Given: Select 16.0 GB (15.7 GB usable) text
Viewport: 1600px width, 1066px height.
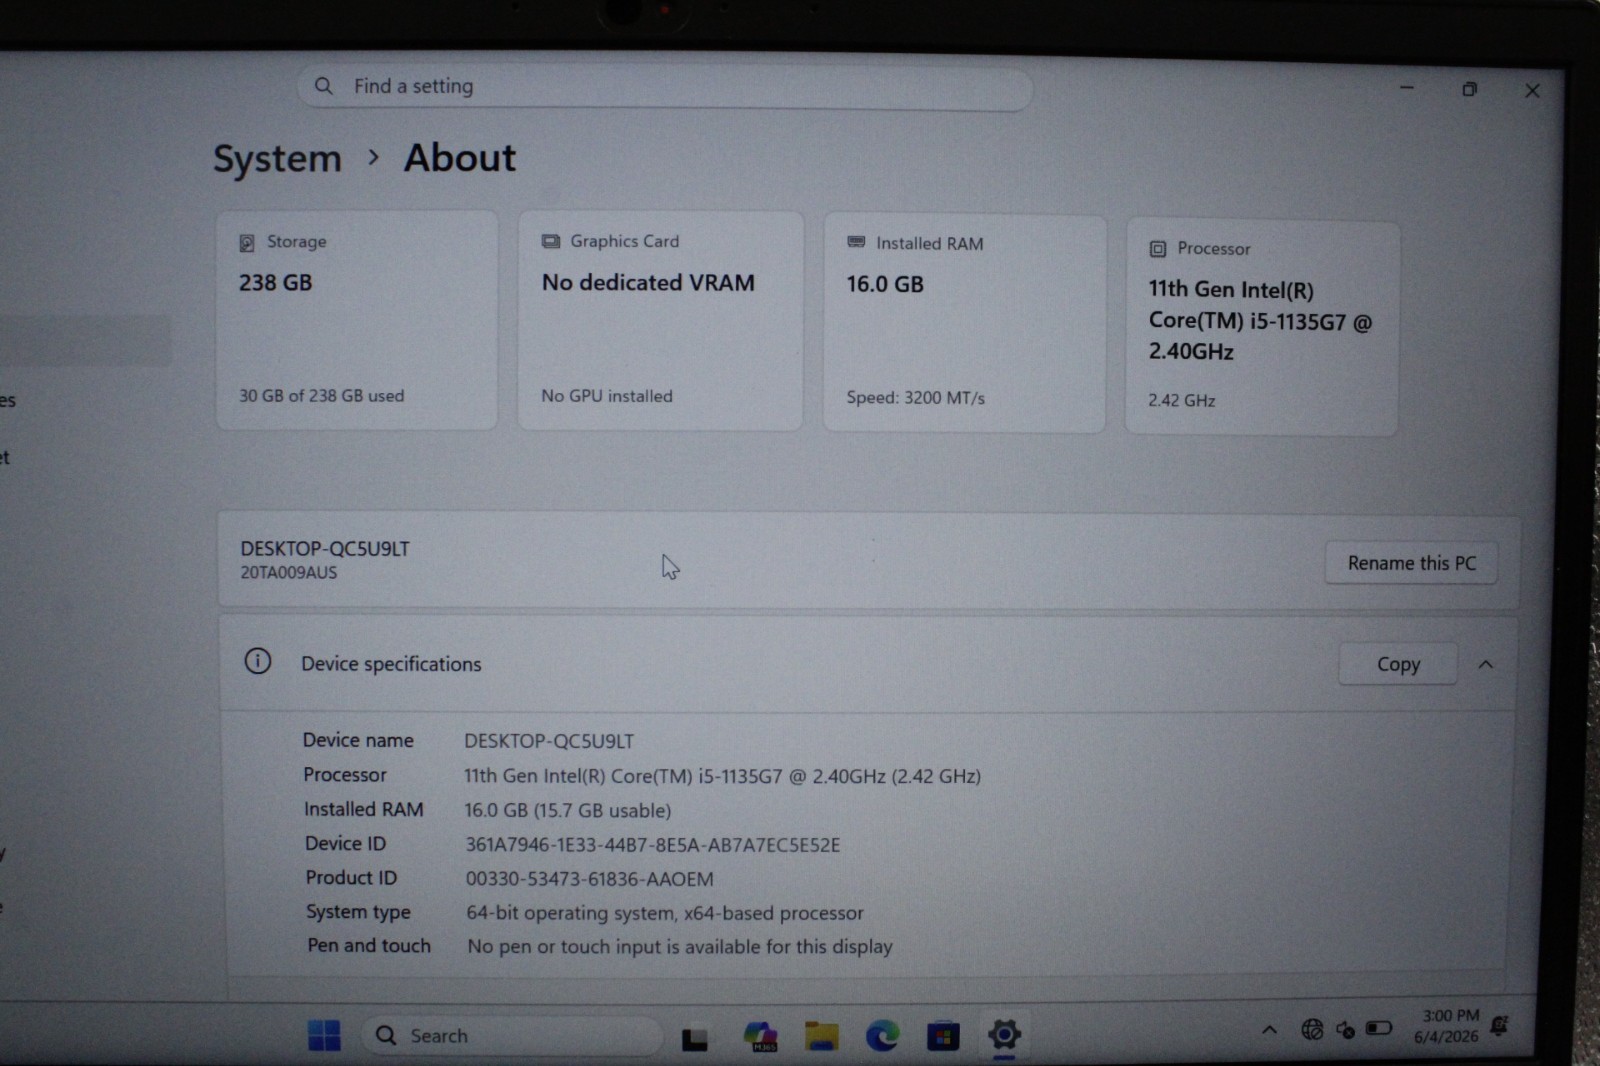Looking at the screenshot, I should [x=567, y=810].
